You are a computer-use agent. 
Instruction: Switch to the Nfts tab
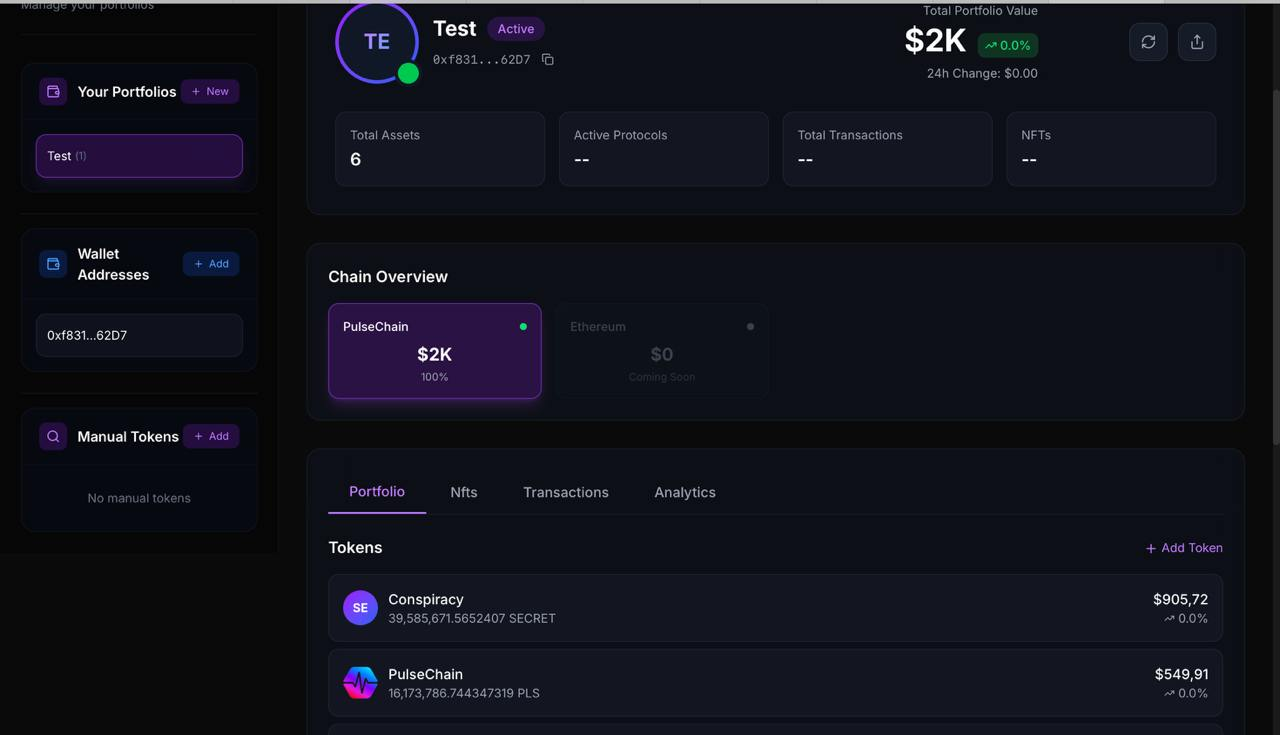pos(464,492)
